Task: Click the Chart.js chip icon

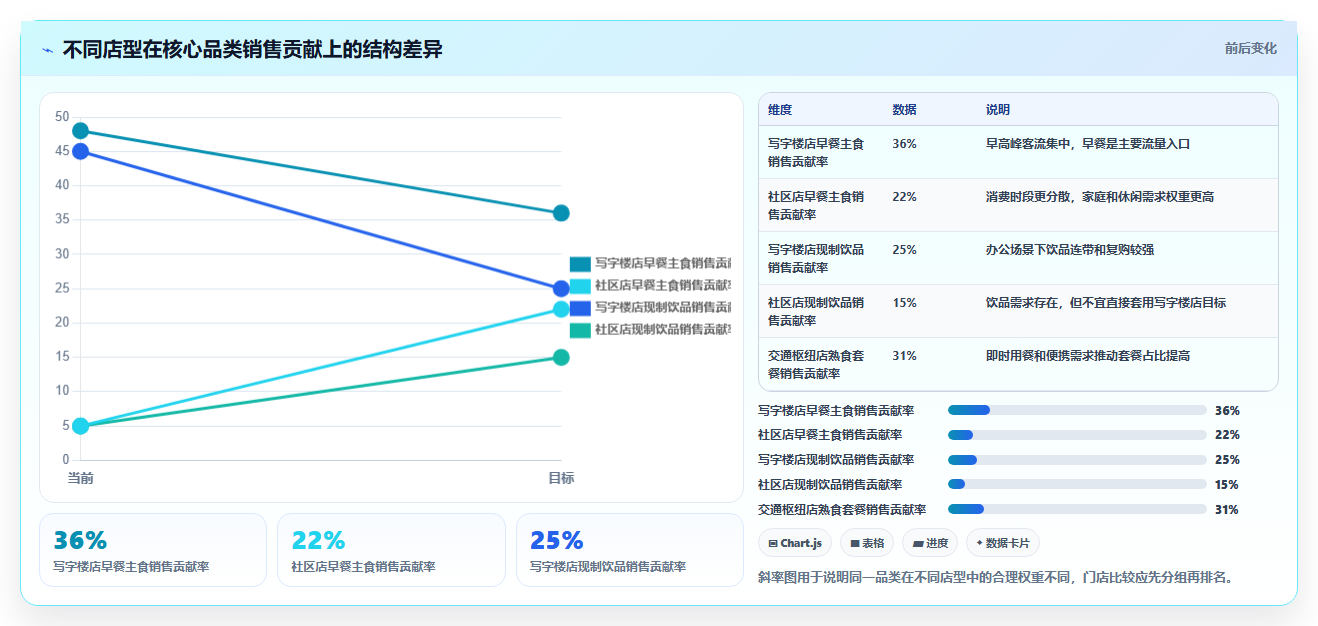Action: (773, 543)
